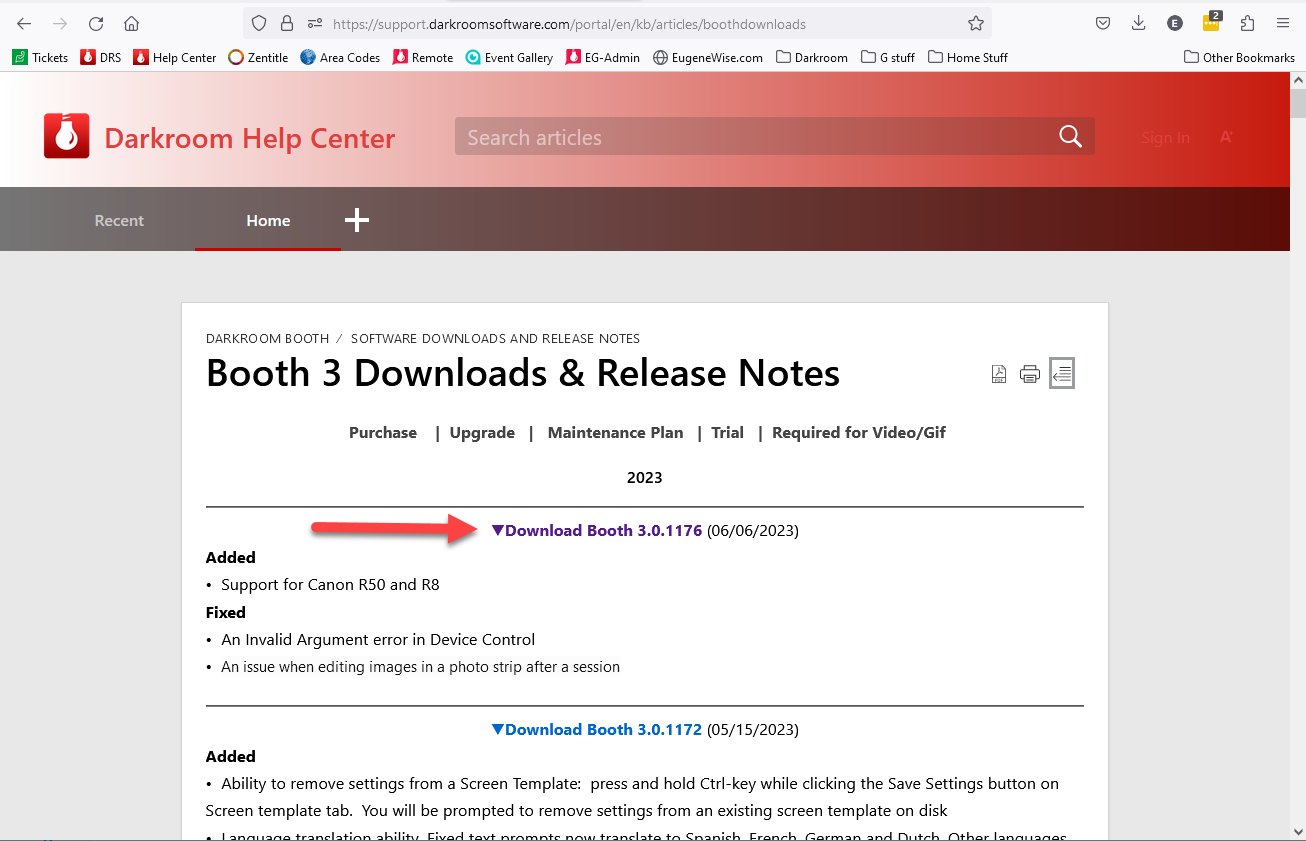Viewport: 1306px width, 841px height.
Task: Click the Darkroom Help Center title text
Action: pos(250,138)
